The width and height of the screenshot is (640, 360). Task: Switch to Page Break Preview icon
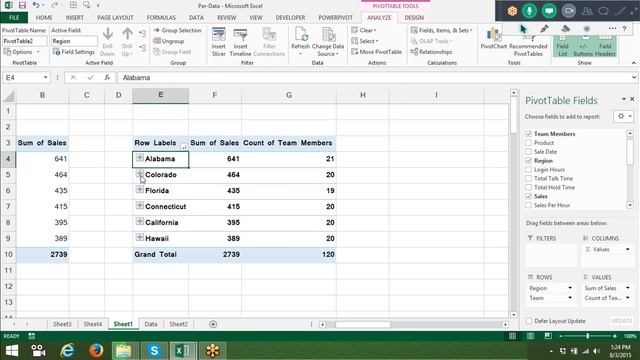(548, 336)
